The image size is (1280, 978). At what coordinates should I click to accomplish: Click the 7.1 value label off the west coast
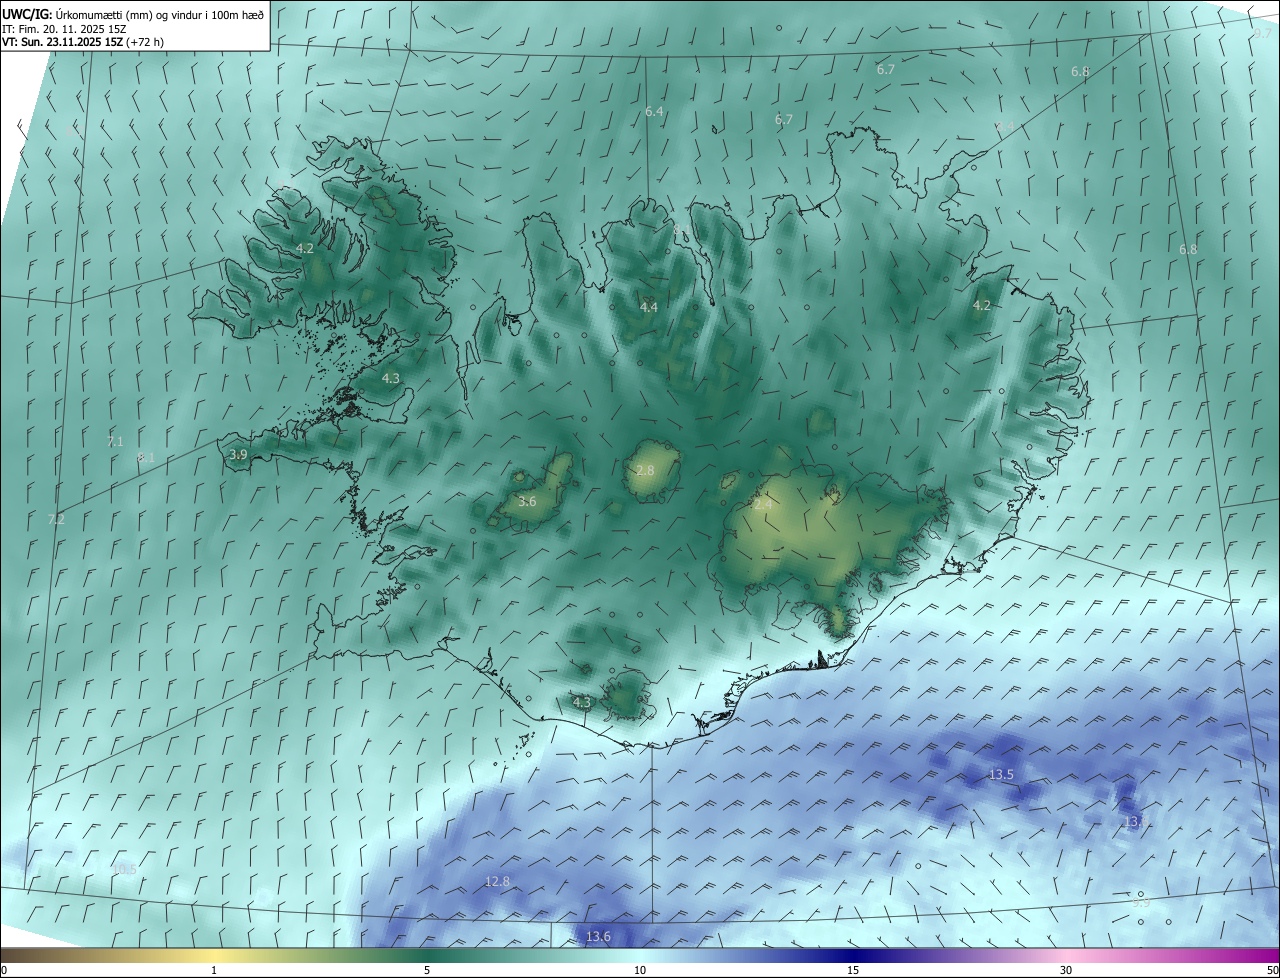(x=115, y=441)
